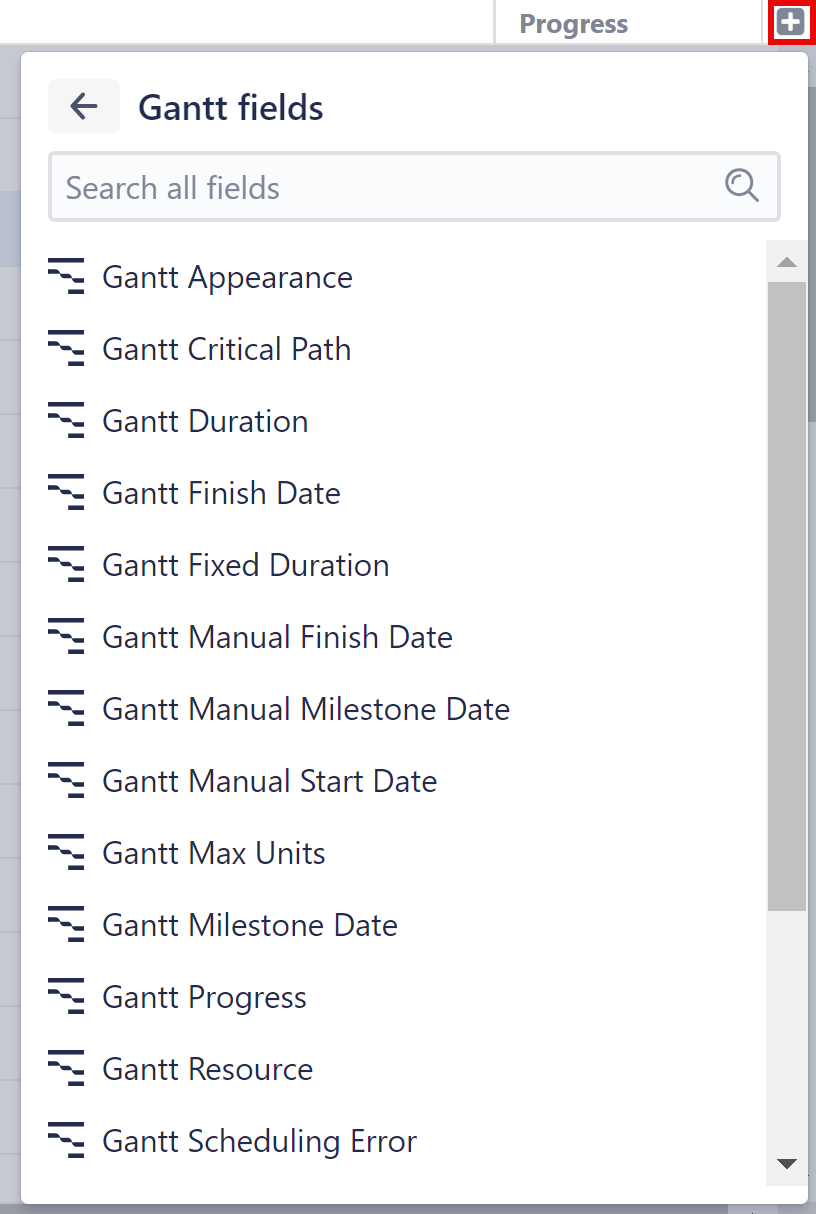816x1214 pixels.
Task: Click the search magnifier icon
Action: click(x=741, y=186)
